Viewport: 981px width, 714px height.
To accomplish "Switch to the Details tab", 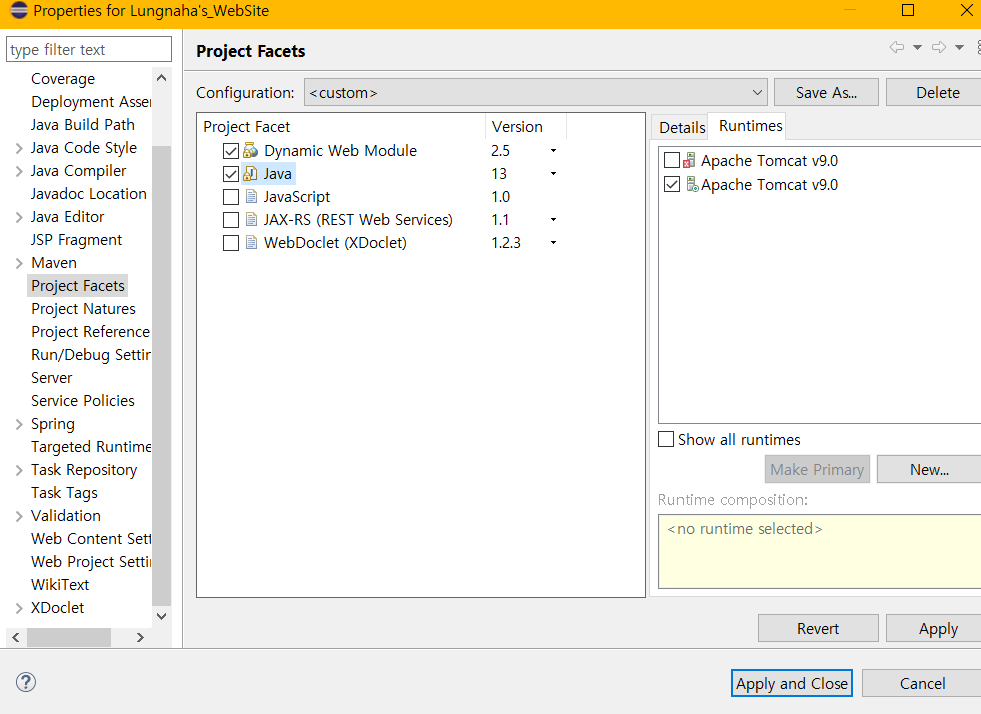I will 682,128.
